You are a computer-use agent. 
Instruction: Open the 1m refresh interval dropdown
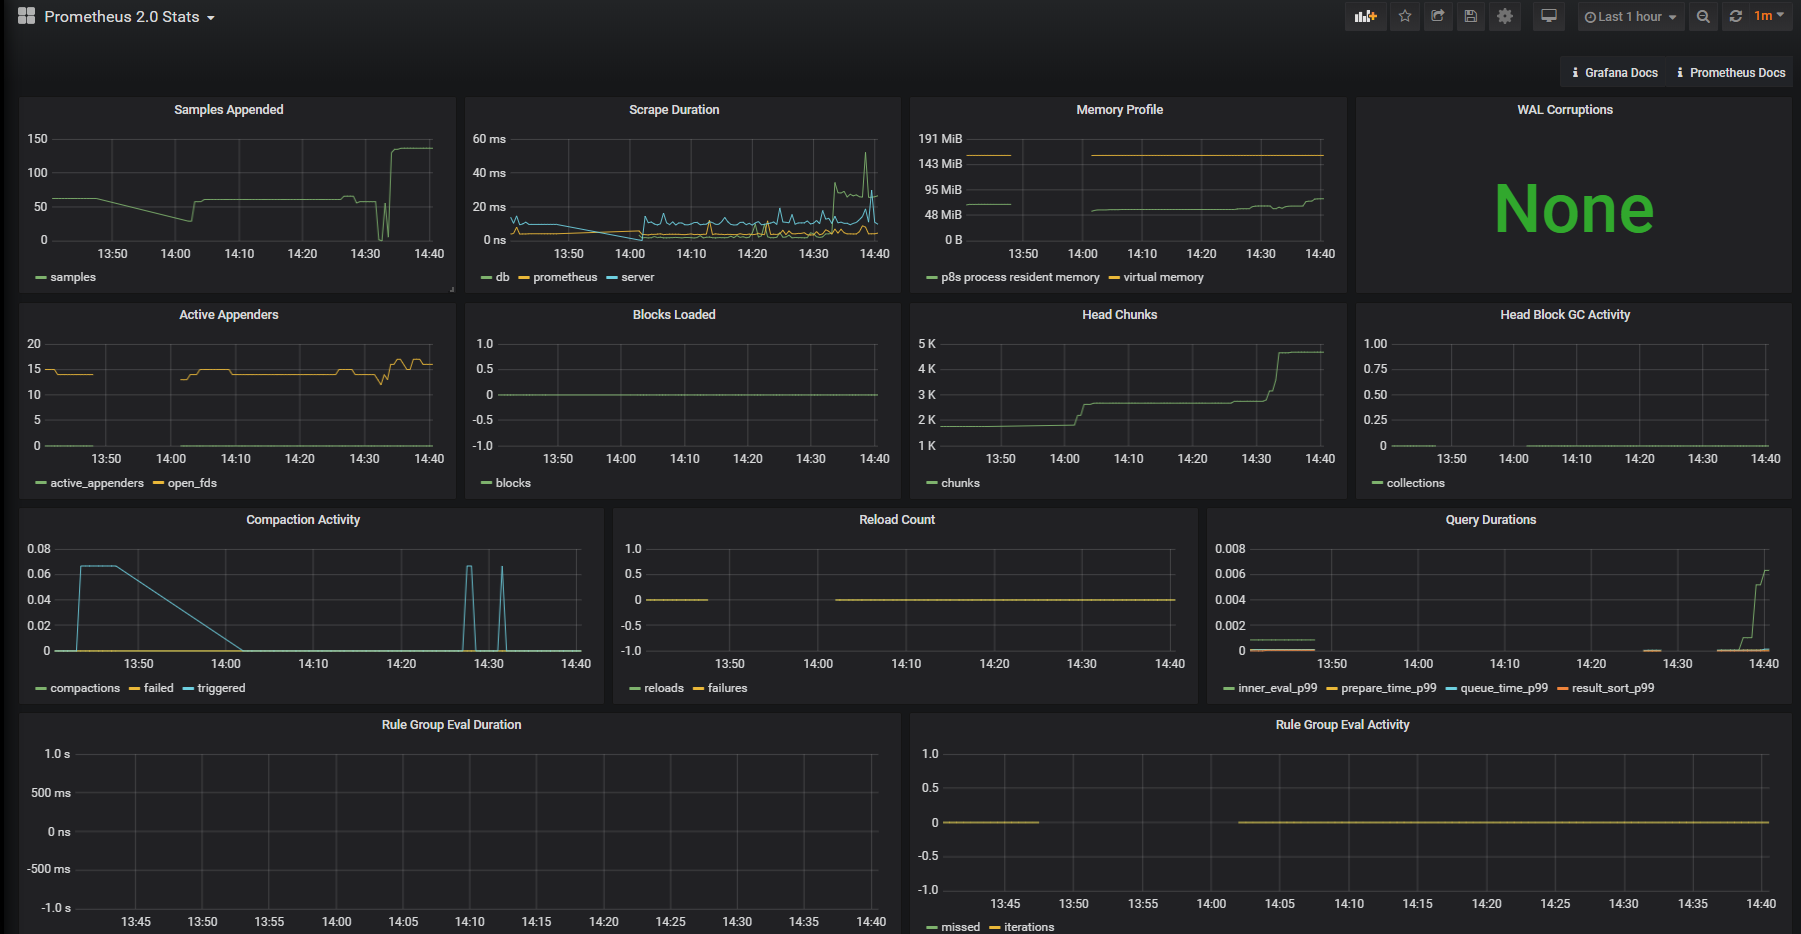coord(1769,16)
